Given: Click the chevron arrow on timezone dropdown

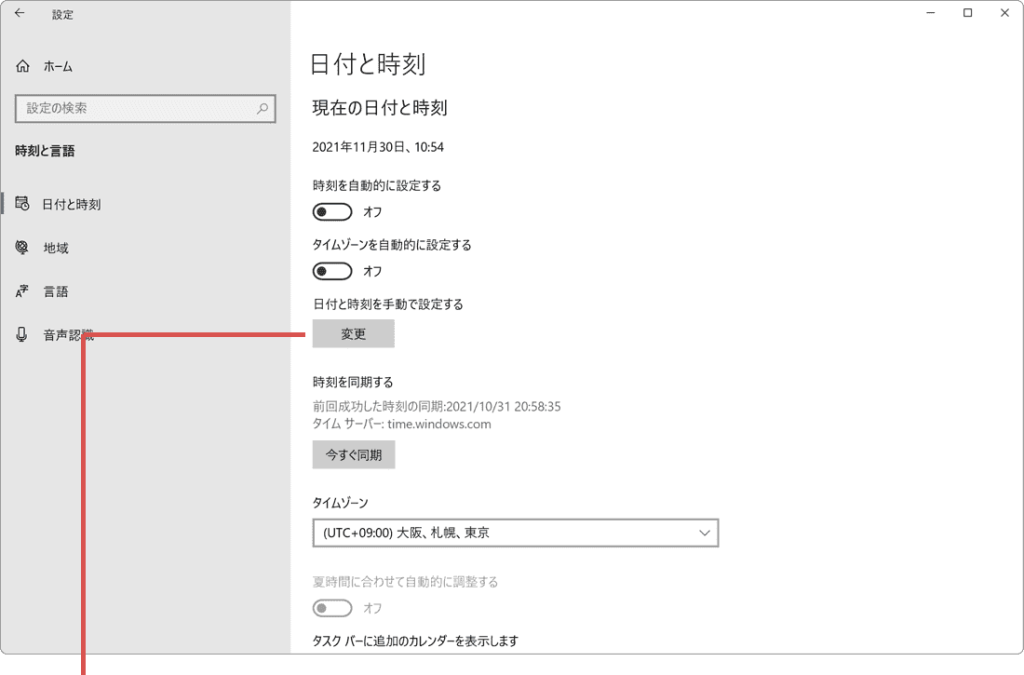Looking at the screenshot, I should (704, 533).
